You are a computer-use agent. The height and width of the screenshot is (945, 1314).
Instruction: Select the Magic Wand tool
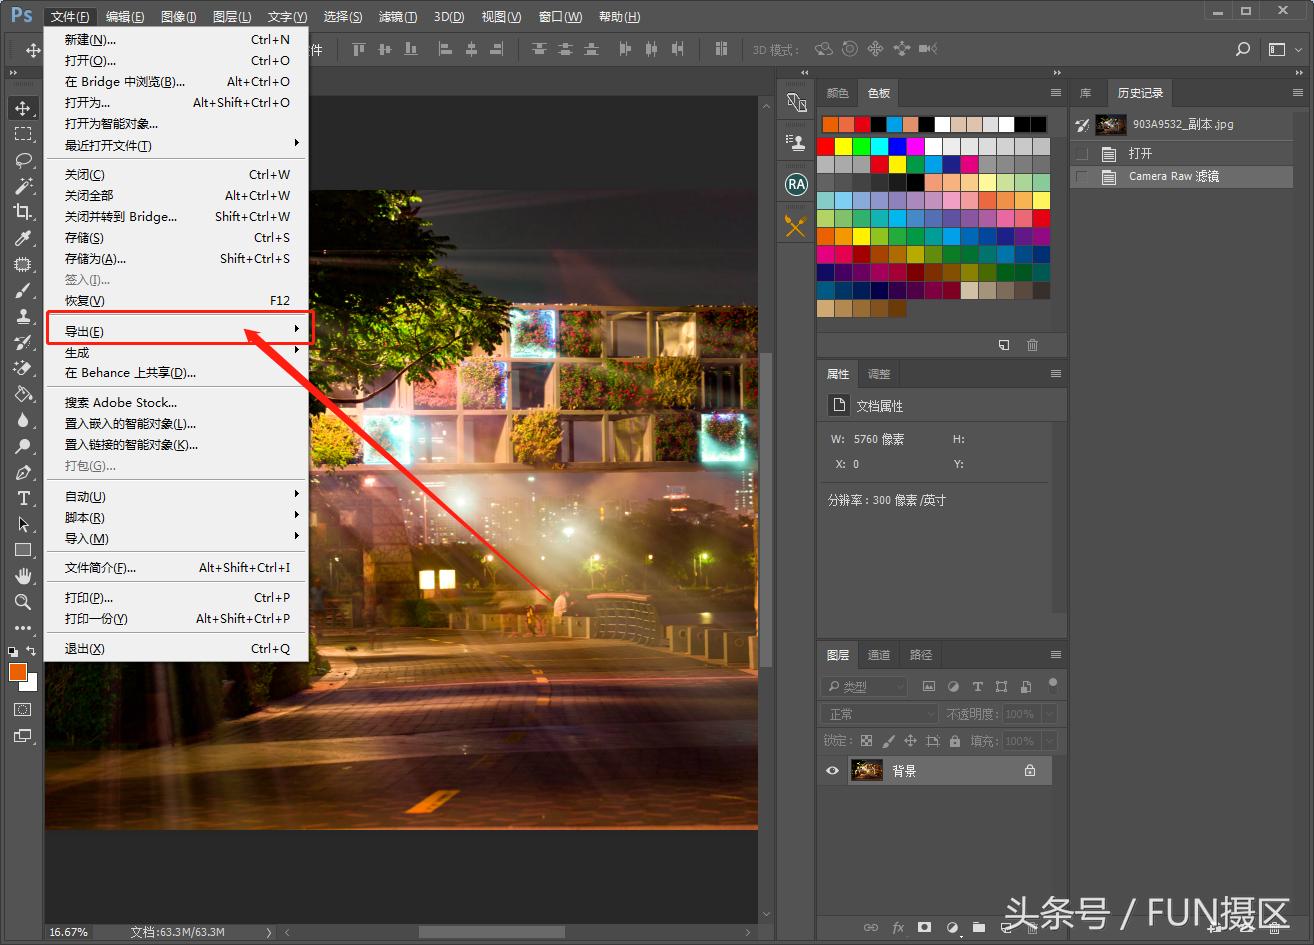[x=22, y=186]
